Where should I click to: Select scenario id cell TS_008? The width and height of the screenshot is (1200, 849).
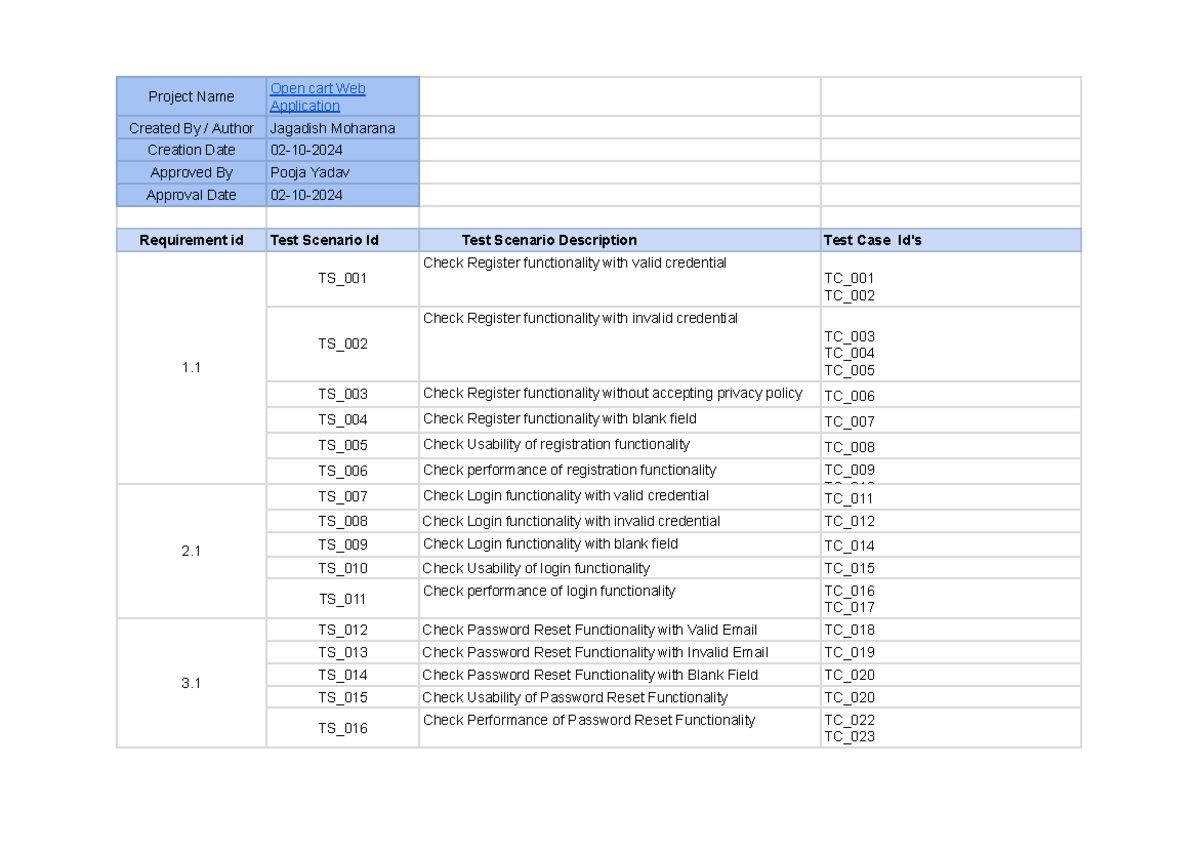pos(342,521)
